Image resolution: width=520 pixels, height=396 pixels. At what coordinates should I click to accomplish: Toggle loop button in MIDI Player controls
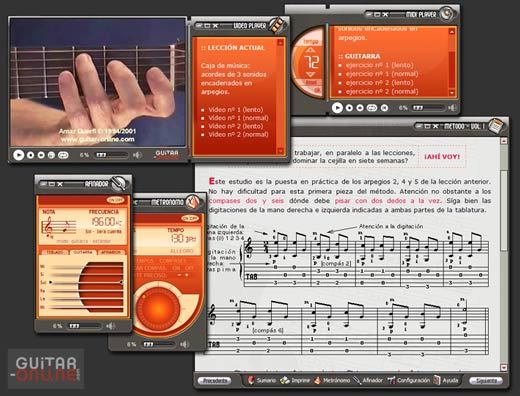(371, 108)
